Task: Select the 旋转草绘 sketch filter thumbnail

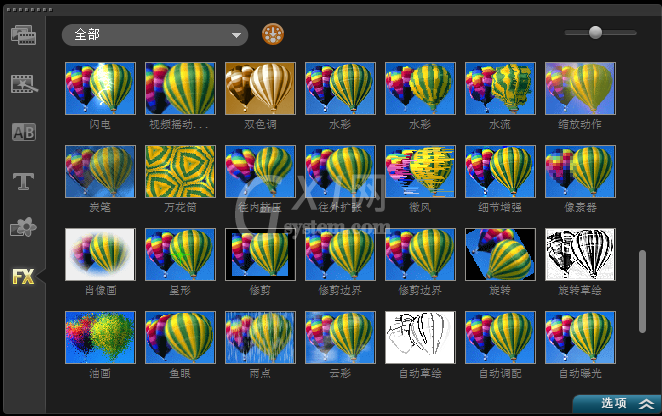Action: (x=581, y=254)
